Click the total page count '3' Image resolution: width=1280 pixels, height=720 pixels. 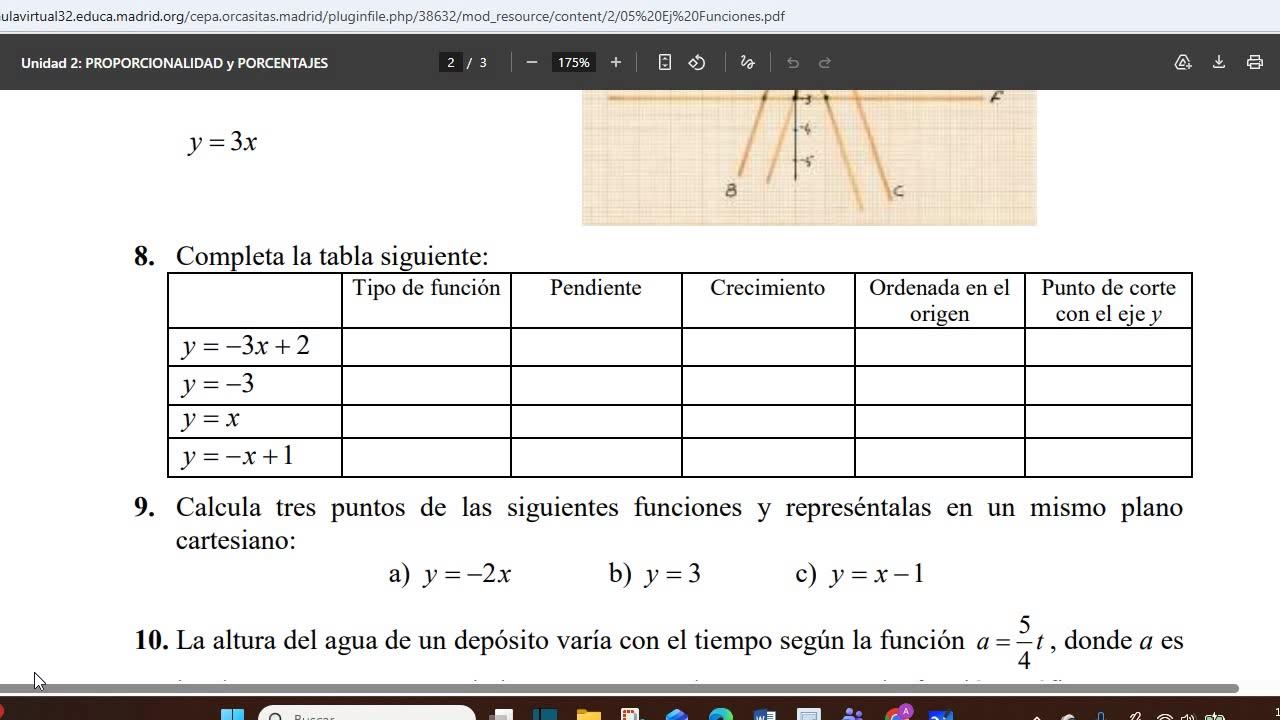(483, 62)
